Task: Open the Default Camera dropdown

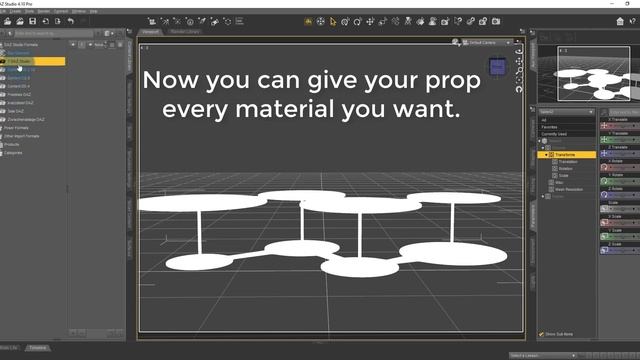Action: click(487, 42)
